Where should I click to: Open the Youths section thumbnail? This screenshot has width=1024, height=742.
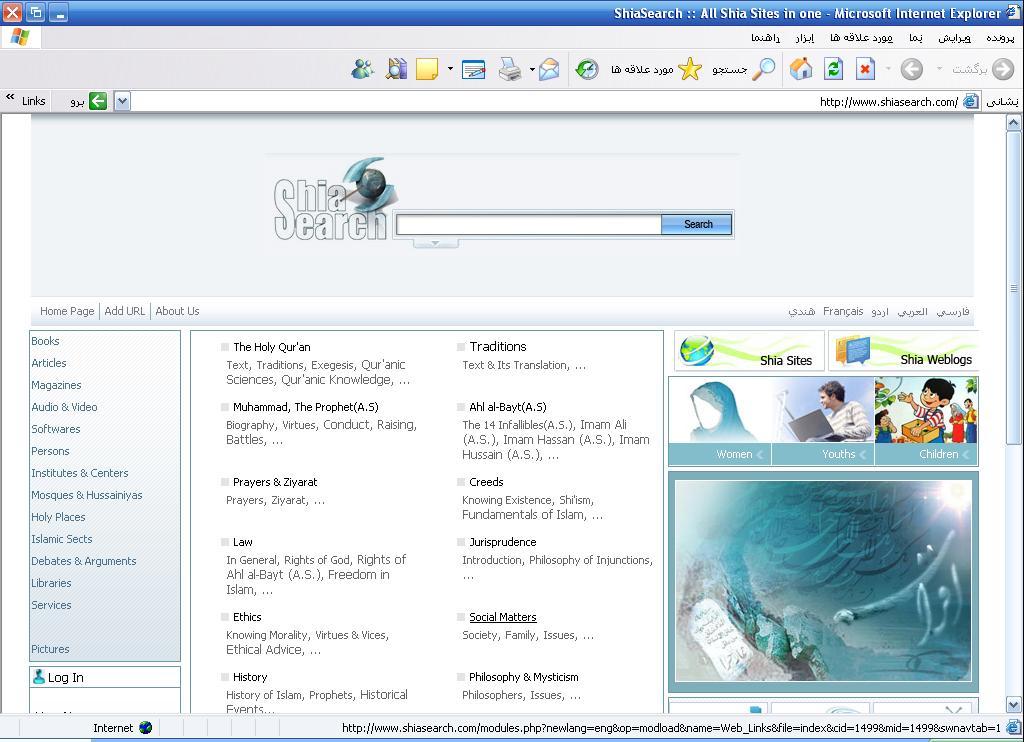pos(823,421)
